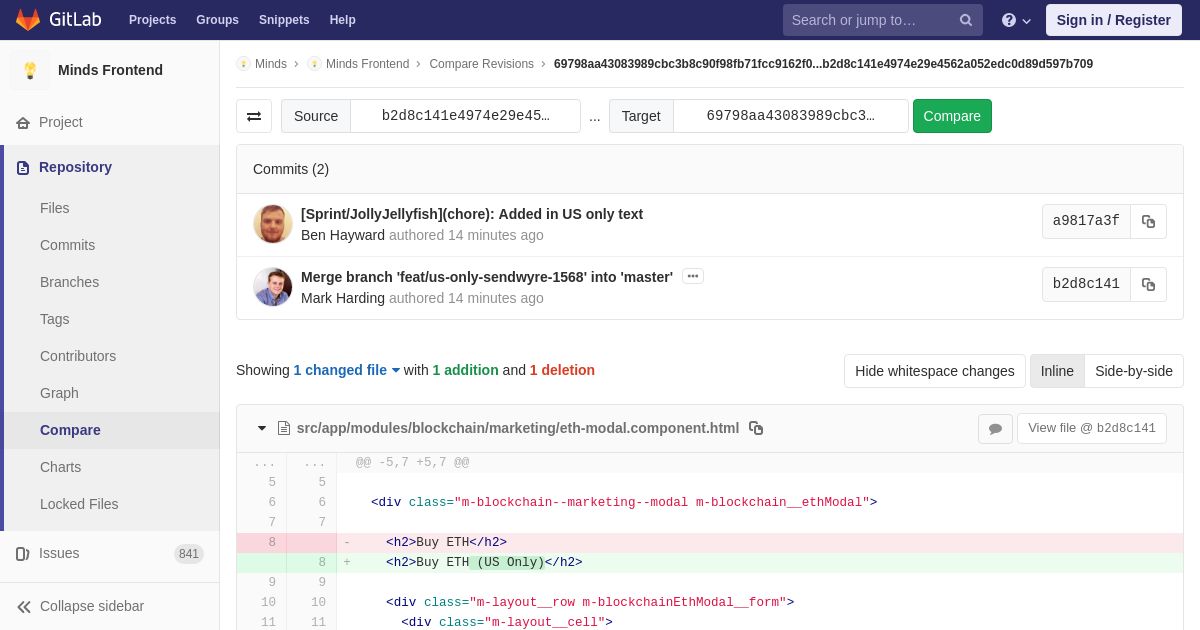Click Minds Frontend breadcrumb link

point(367,64)
